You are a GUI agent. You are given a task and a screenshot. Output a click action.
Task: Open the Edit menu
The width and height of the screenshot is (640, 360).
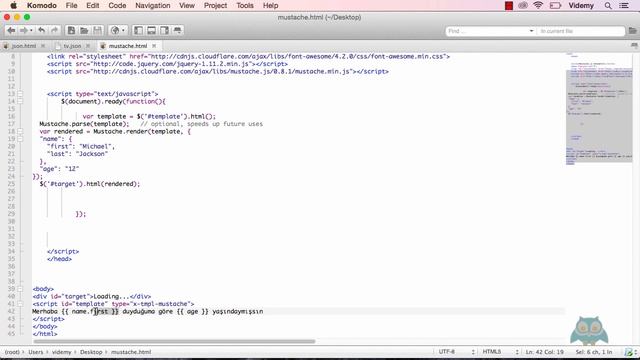click(93, 6)
